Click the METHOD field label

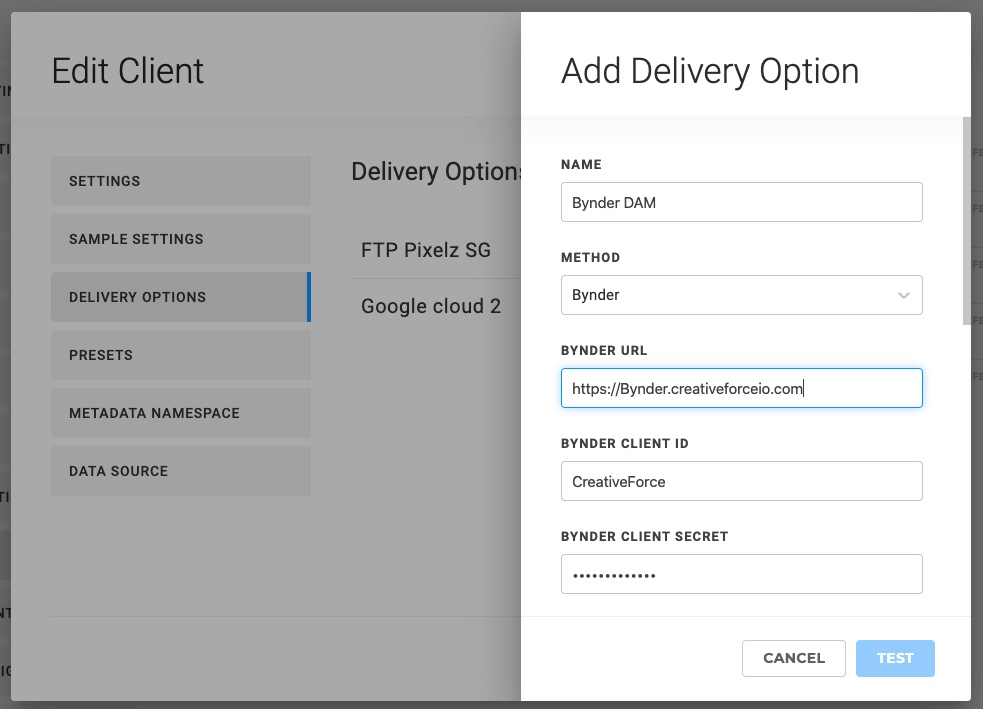coord(590,258)
